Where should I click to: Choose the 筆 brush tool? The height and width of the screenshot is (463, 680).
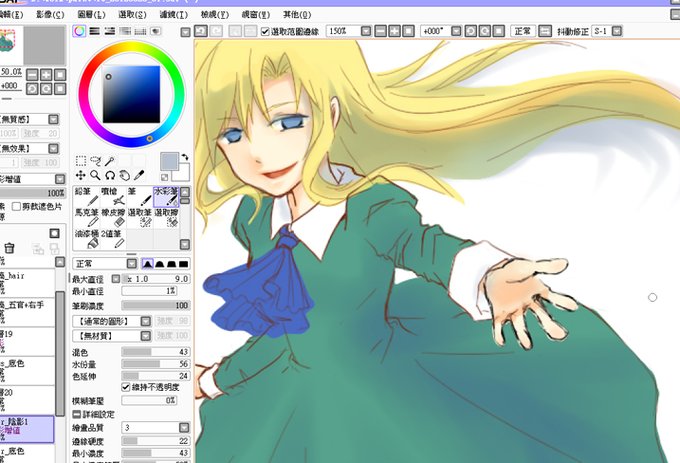140,197
